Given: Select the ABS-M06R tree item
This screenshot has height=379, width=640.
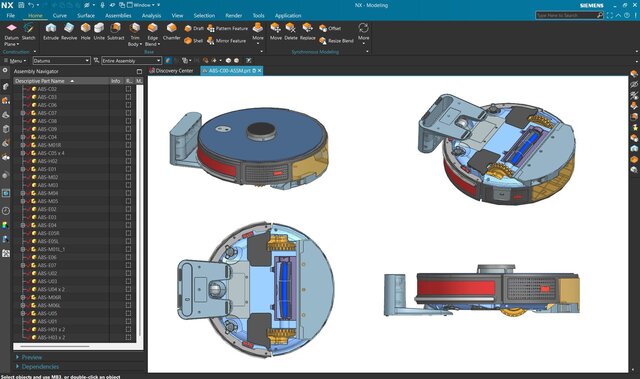Looking at the screenshot, I should (49, 297).
